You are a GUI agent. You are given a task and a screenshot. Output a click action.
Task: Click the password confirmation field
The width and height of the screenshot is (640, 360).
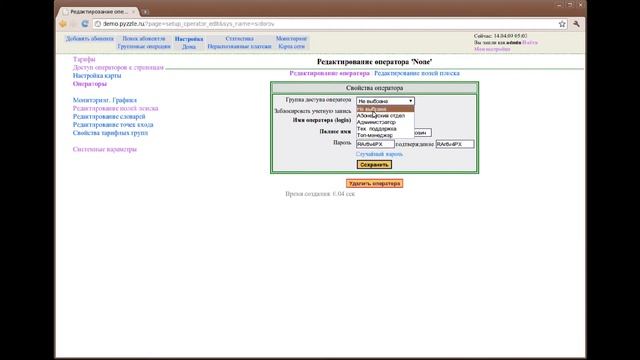[455, 144]
